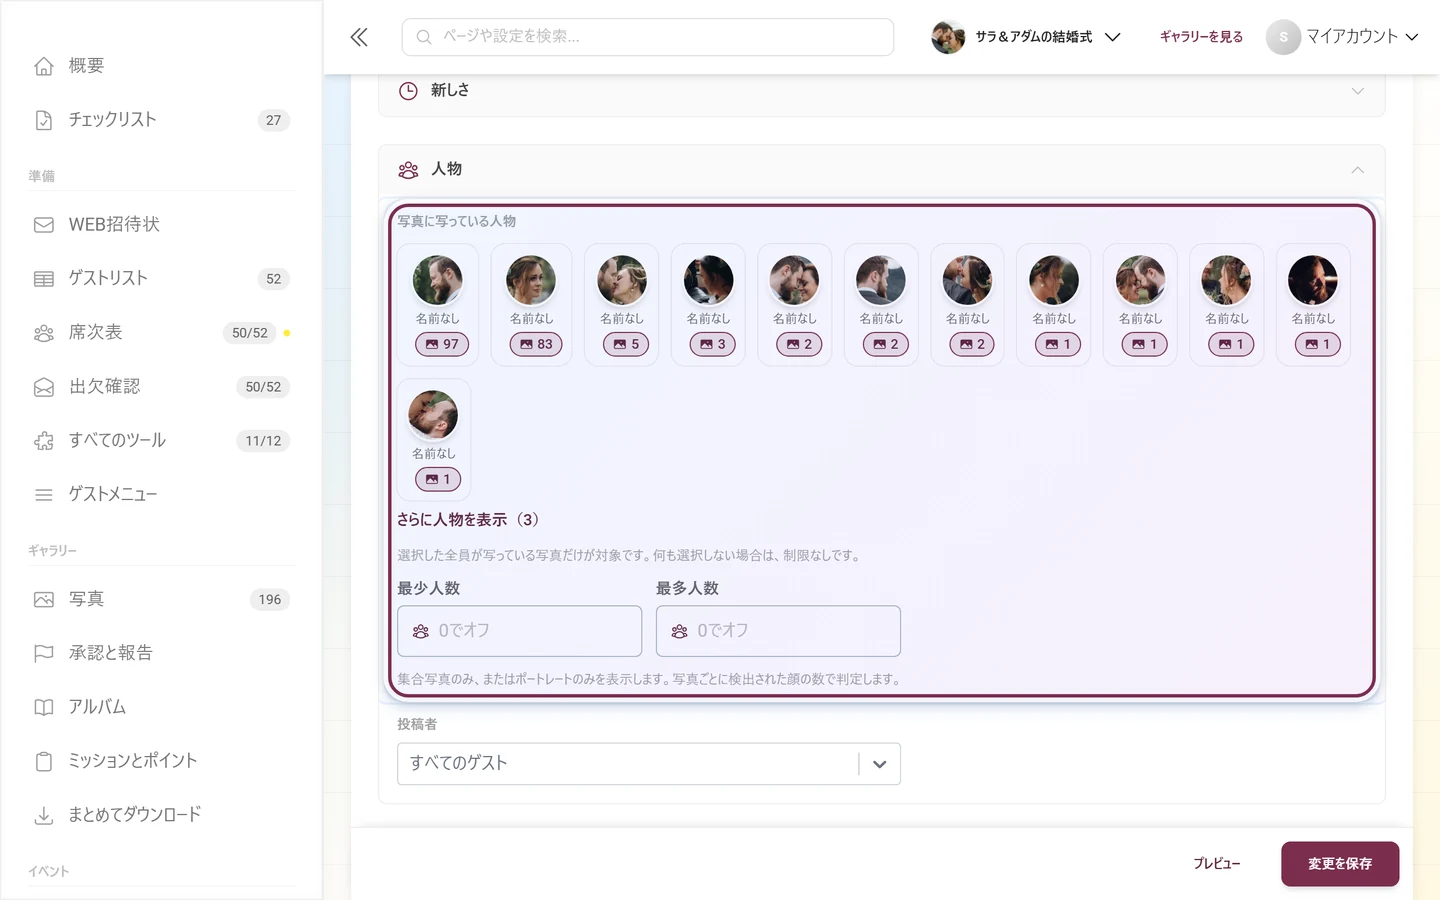Viewport: 1440px width, 900px height.
Task: Click the 27 badge next to チェックリスト
Action: [273, 120]
